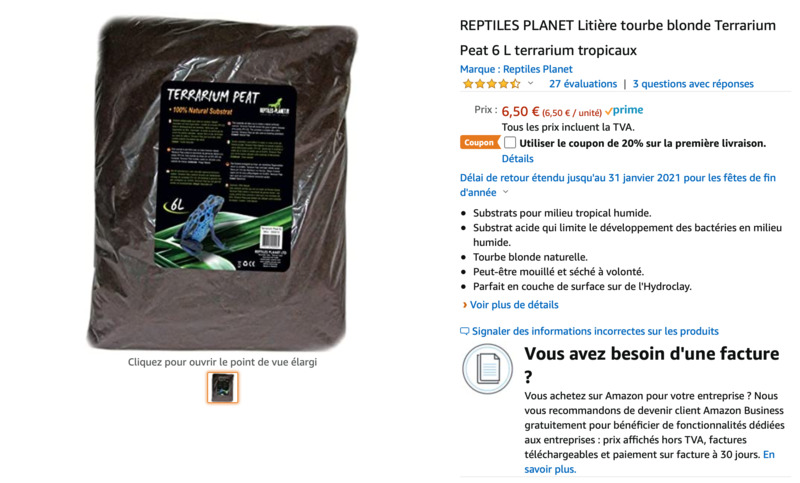Visit the Marque : Reptiles Planet link
Viewport: 800px width, 483px height.
point(516,69)
